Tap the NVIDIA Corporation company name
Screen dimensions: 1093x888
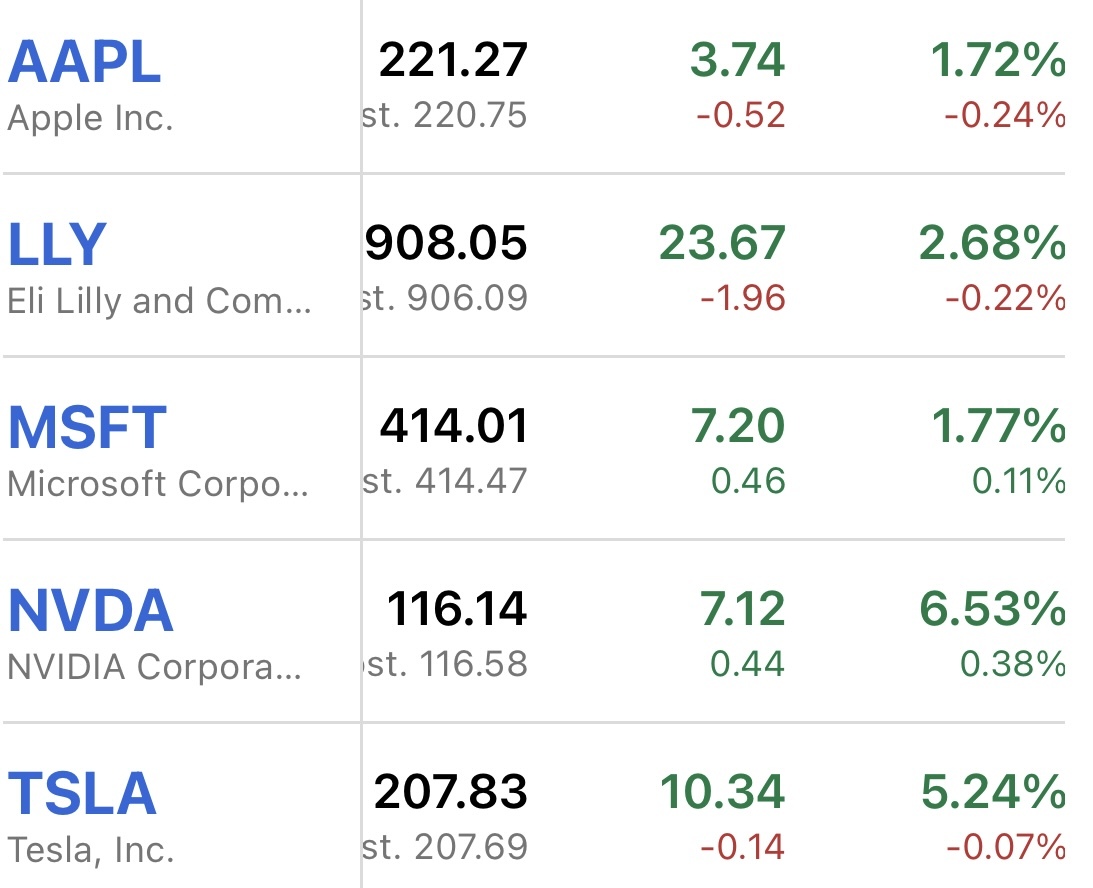(x=154, y=666)
